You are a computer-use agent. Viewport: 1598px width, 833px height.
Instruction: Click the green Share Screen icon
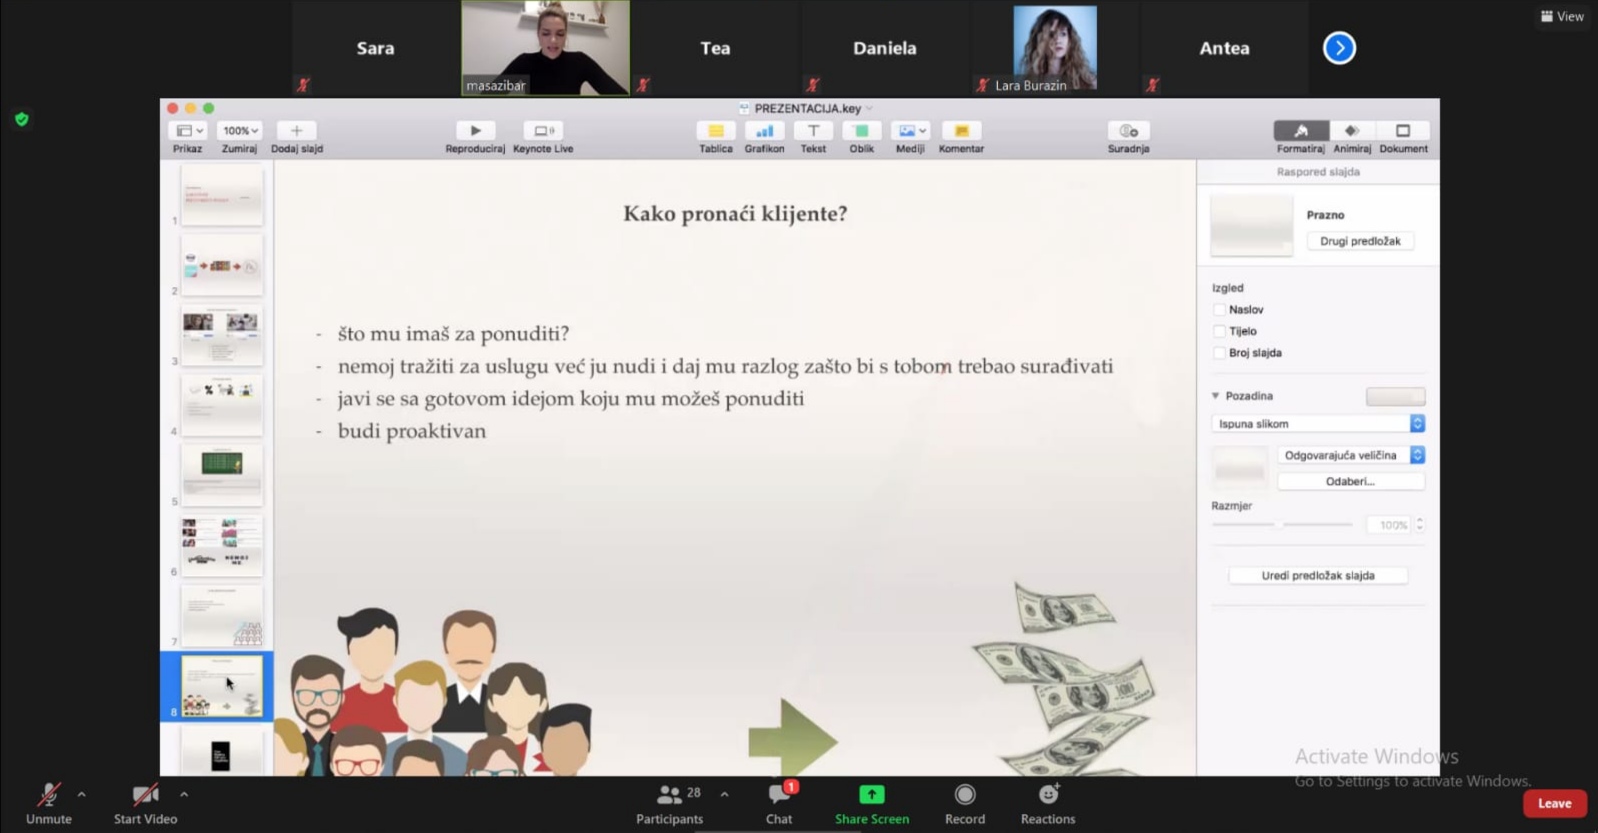pos(871,795)
